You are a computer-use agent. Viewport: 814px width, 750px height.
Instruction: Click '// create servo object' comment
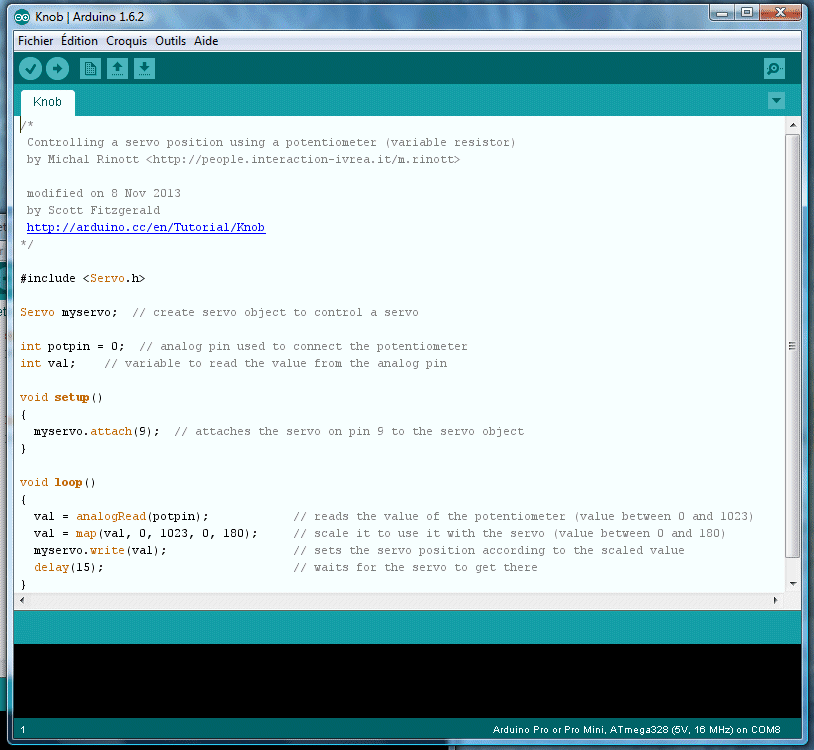[275, 312]
